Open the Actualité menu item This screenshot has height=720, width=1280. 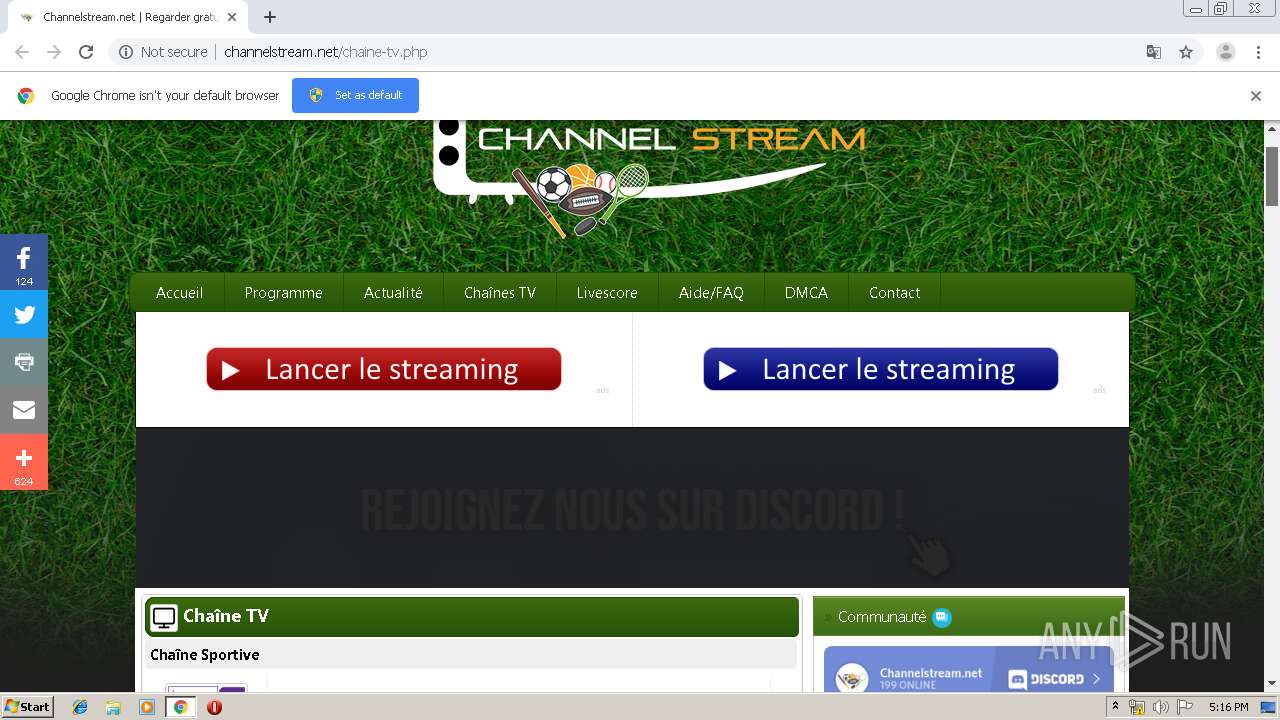(393, 293)
